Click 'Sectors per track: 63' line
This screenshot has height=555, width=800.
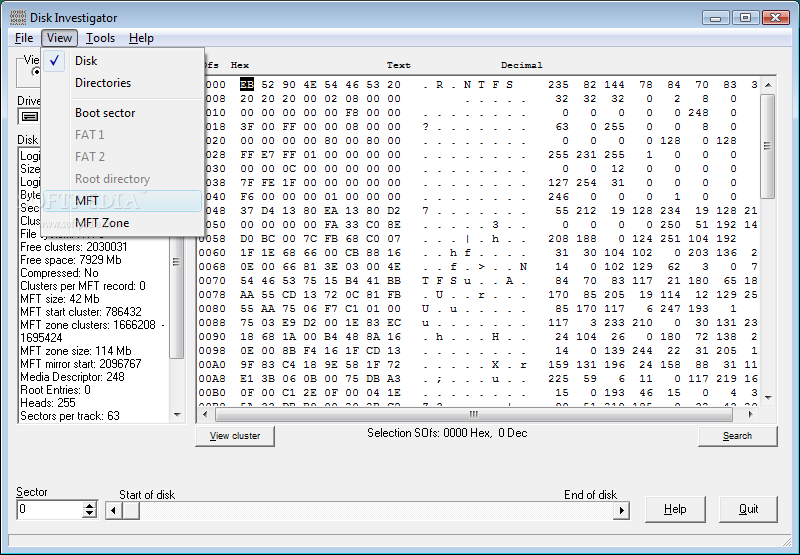70,416
